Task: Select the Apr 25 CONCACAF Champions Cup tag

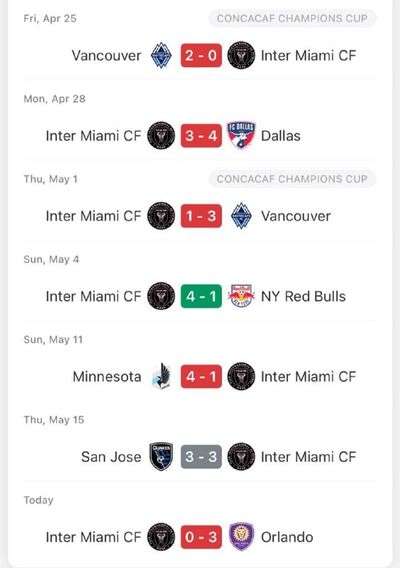Action: point(292,18)
